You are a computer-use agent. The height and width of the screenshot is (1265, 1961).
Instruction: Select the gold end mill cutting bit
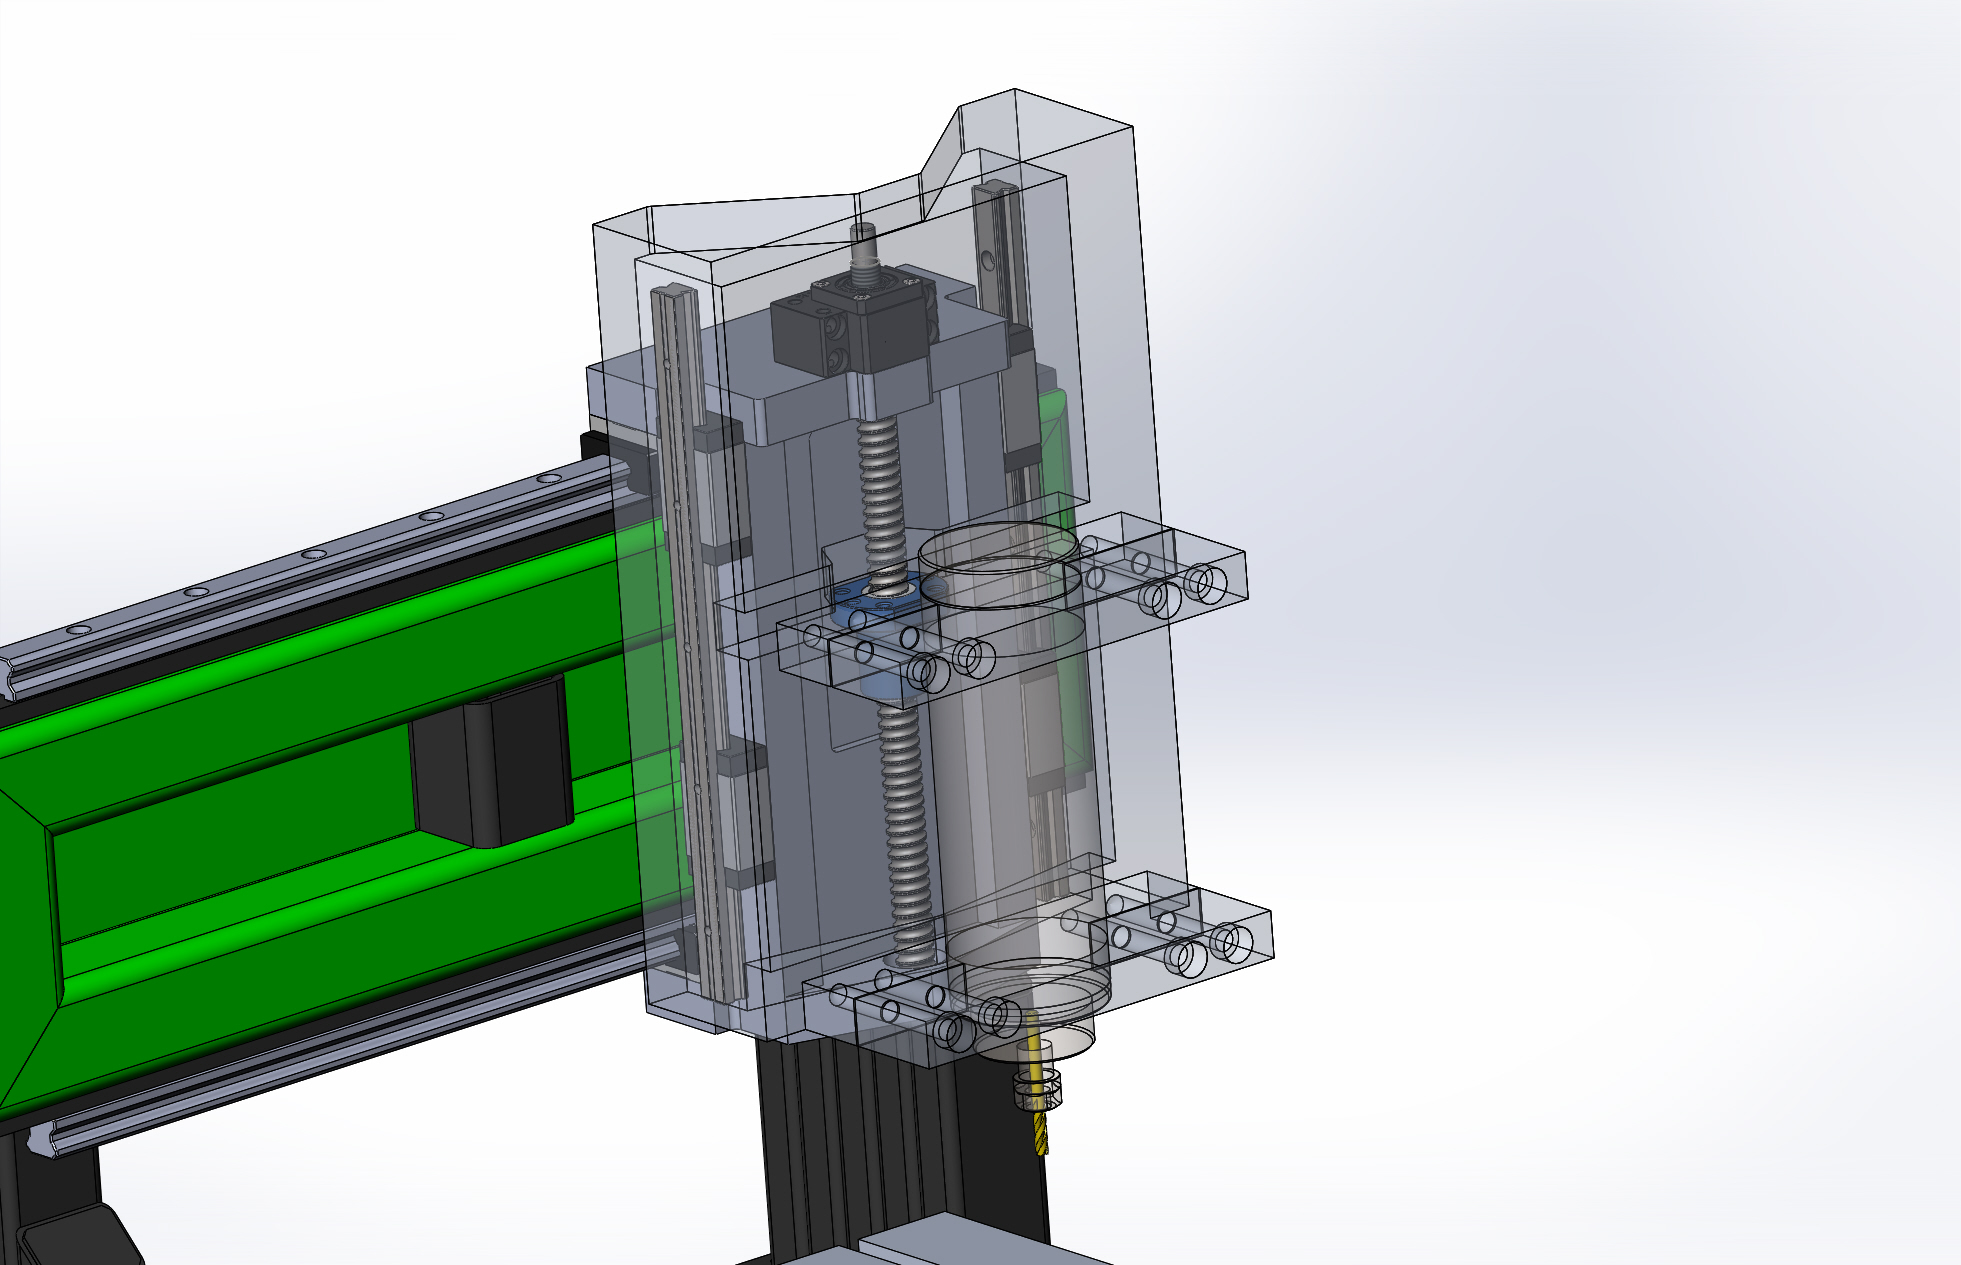coord(1041,1132)
